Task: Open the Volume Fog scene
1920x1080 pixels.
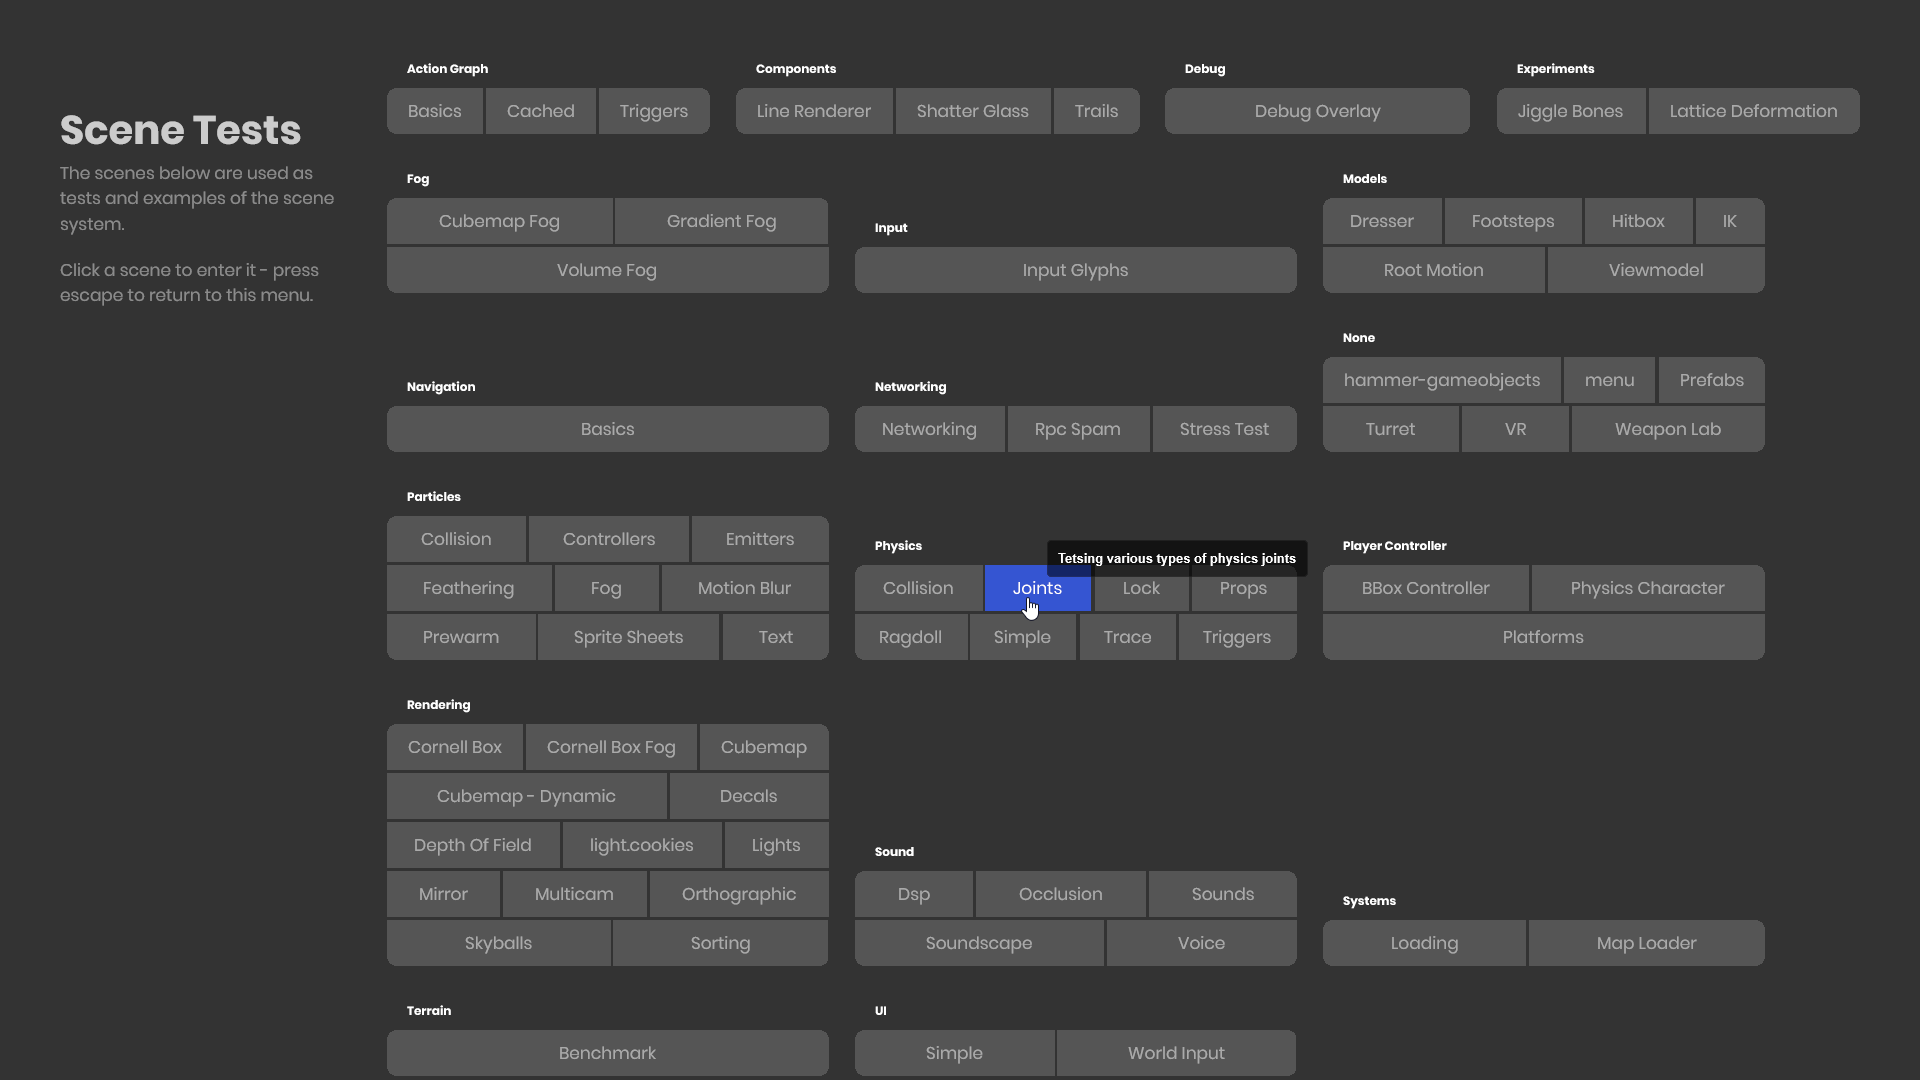Action: click(606, 270)
